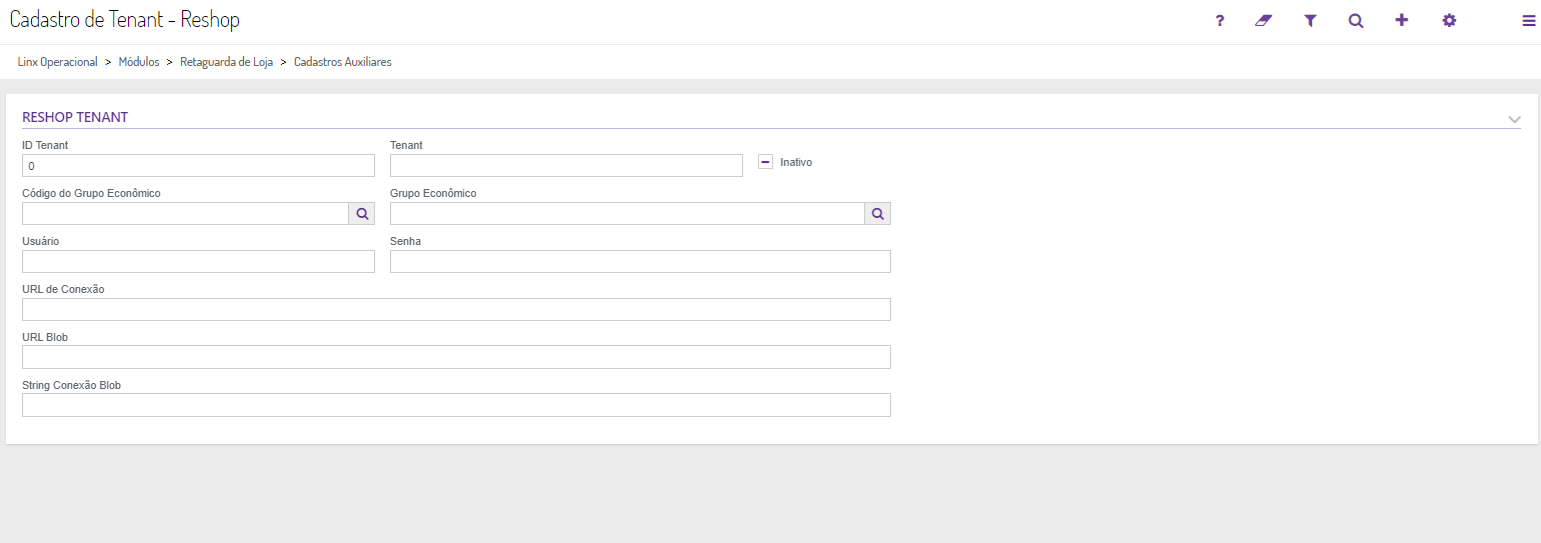This screenshot has width=1541, height=543.
Task: Focus the Grupo Econômico text field
Action: (627, 213)
